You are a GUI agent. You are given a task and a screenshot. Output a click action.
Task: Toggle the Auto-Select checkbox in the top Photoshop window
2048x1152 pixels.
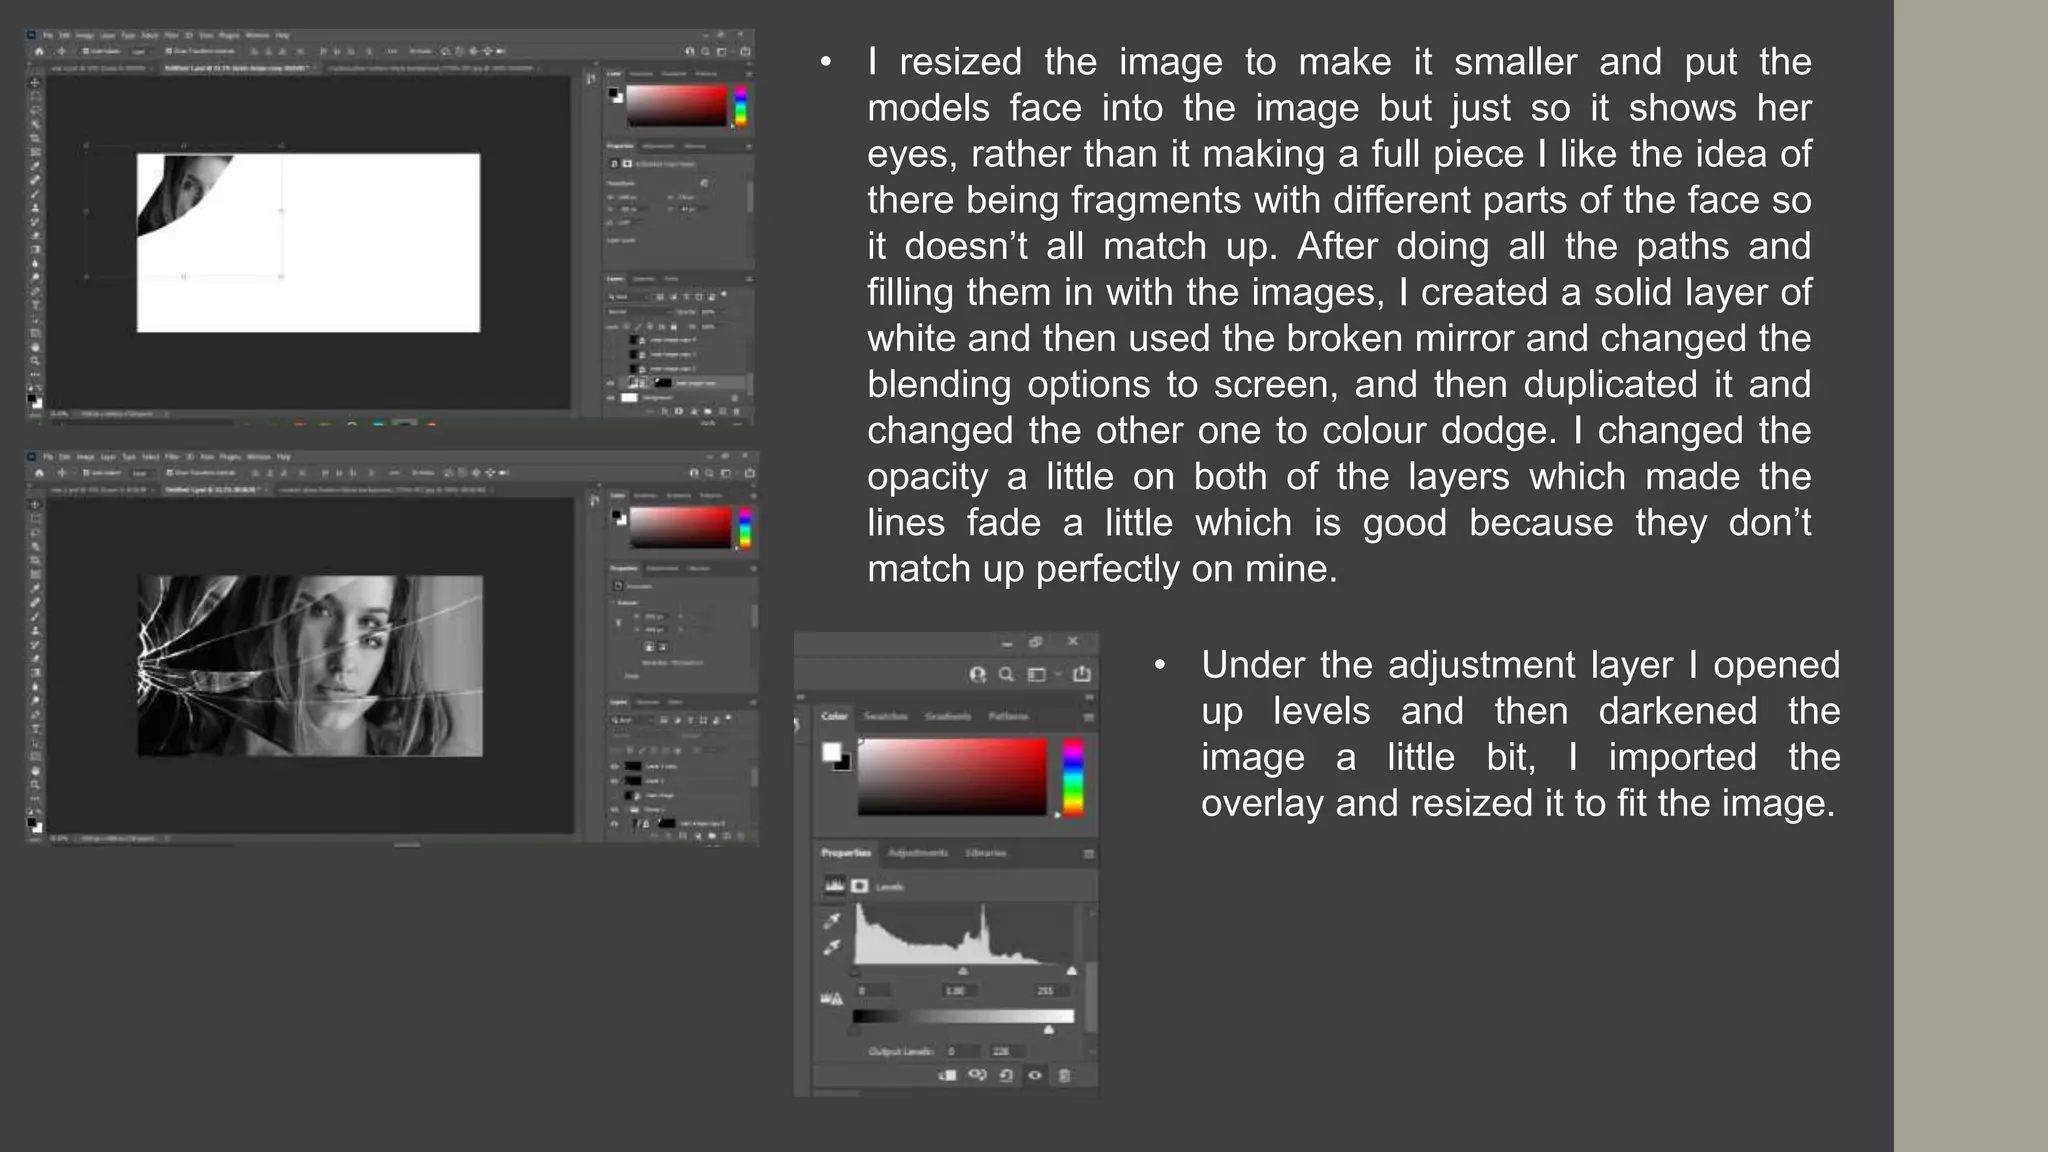(x=87, y=51)
